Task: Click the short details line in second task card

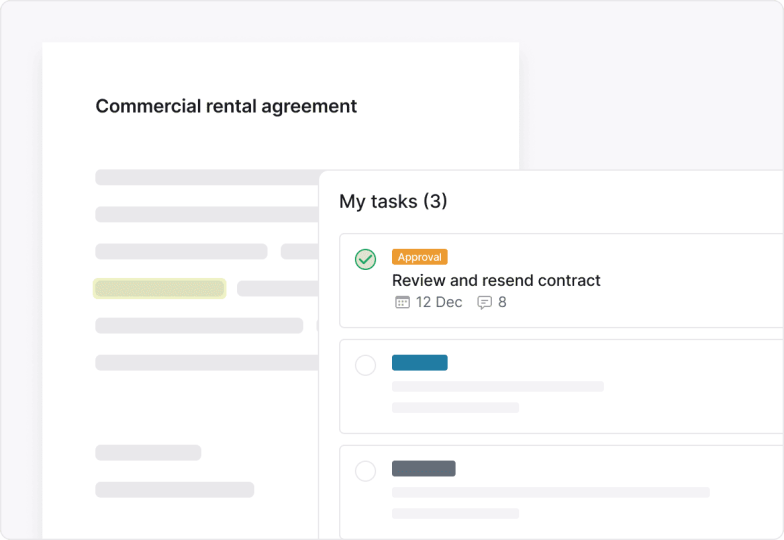Action: click(x=455, y=408)
